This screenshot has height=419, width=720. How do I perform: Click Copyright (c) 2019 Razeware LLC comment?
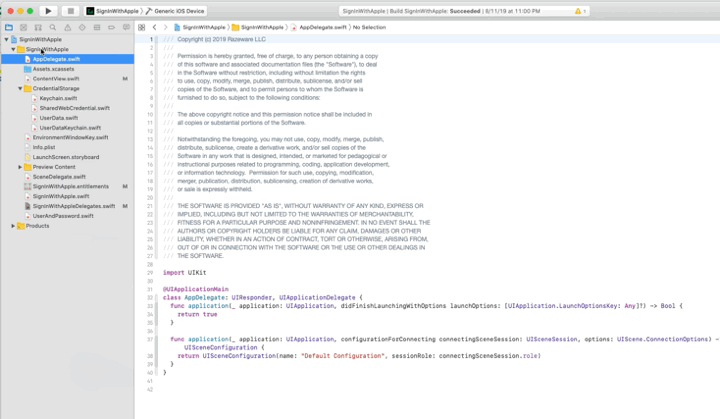221,40
